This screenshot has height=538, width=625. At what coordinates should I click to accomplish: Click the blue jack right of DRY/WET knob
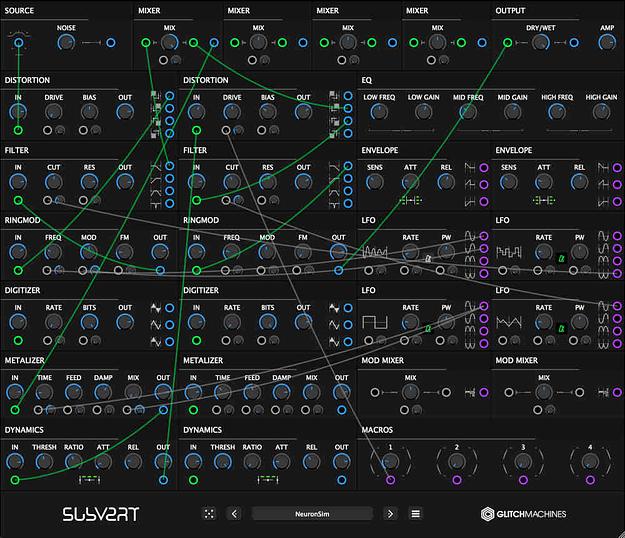click(x=574, y=43)
